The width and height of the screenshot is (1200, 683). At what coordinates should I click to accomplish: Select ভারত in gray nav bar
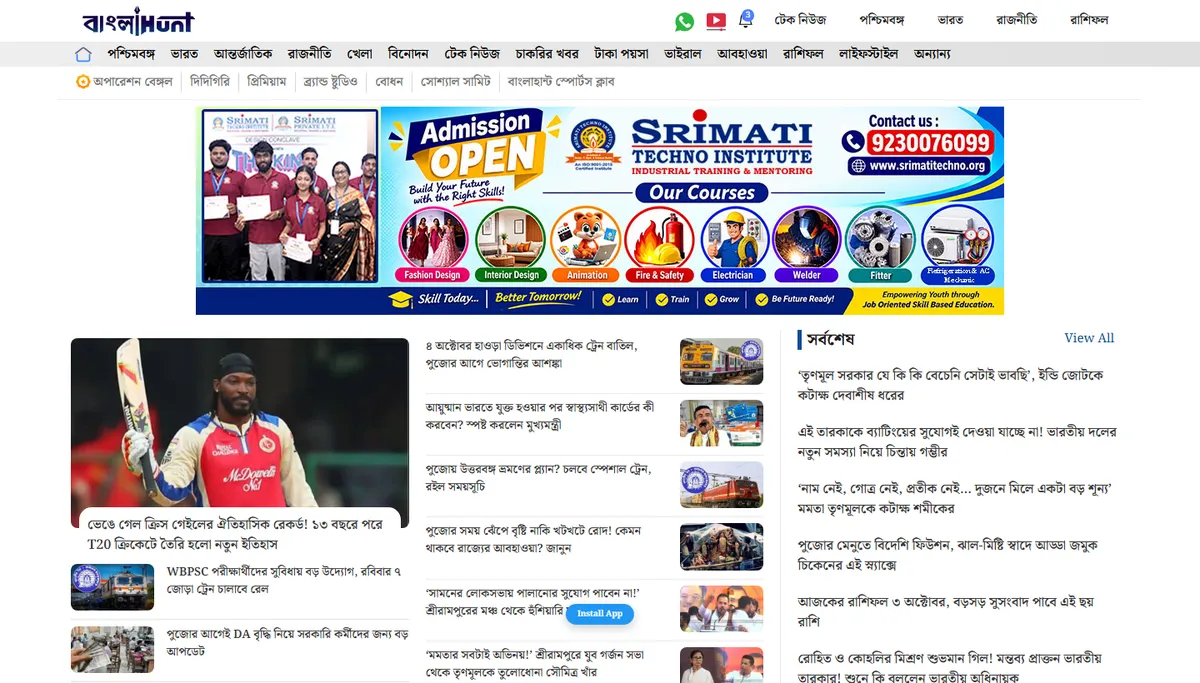(x=185, y=54)
